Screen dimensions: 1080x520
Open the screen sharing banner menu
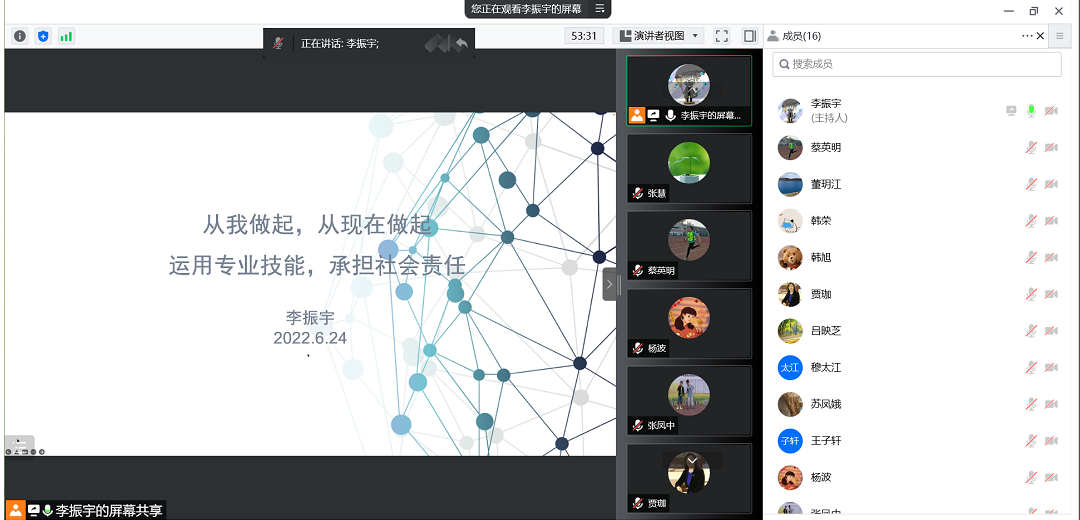tap(600, 9)
